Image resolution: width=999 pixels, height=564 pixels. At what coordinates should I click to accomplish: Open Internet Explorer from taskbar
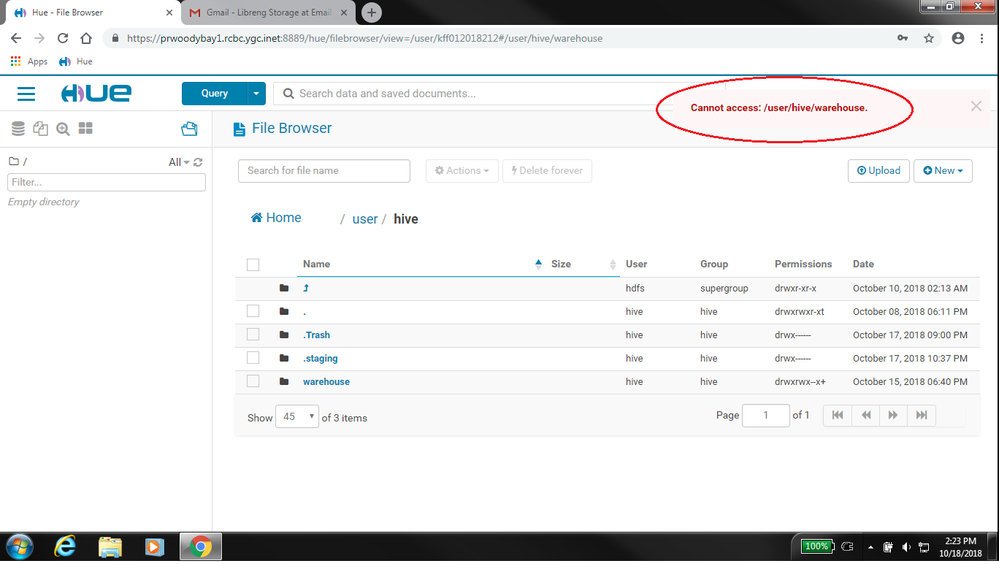tap(65, 547)
